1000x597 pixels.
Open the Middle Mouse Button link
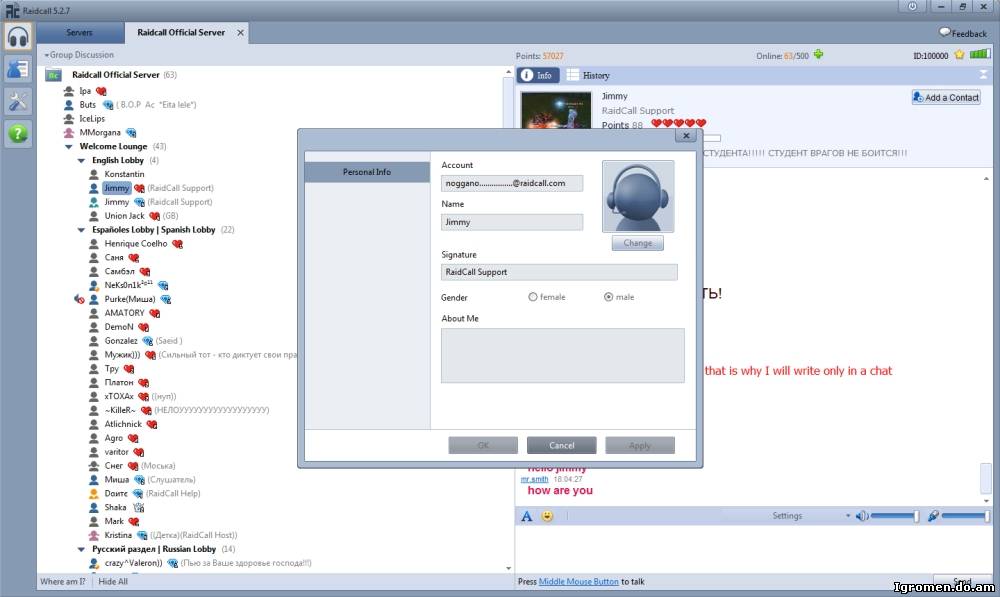tap(578, 582)
